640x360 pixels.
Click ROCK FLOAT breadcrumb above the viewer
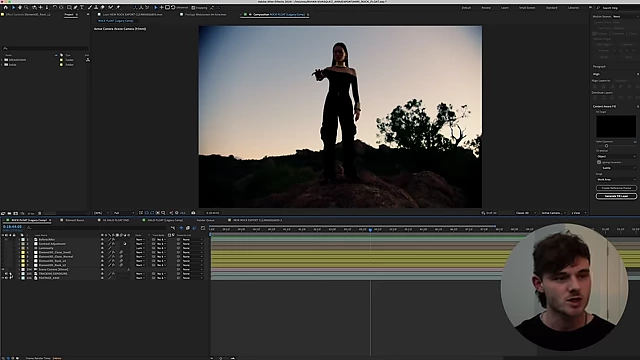tap(116, 20)
